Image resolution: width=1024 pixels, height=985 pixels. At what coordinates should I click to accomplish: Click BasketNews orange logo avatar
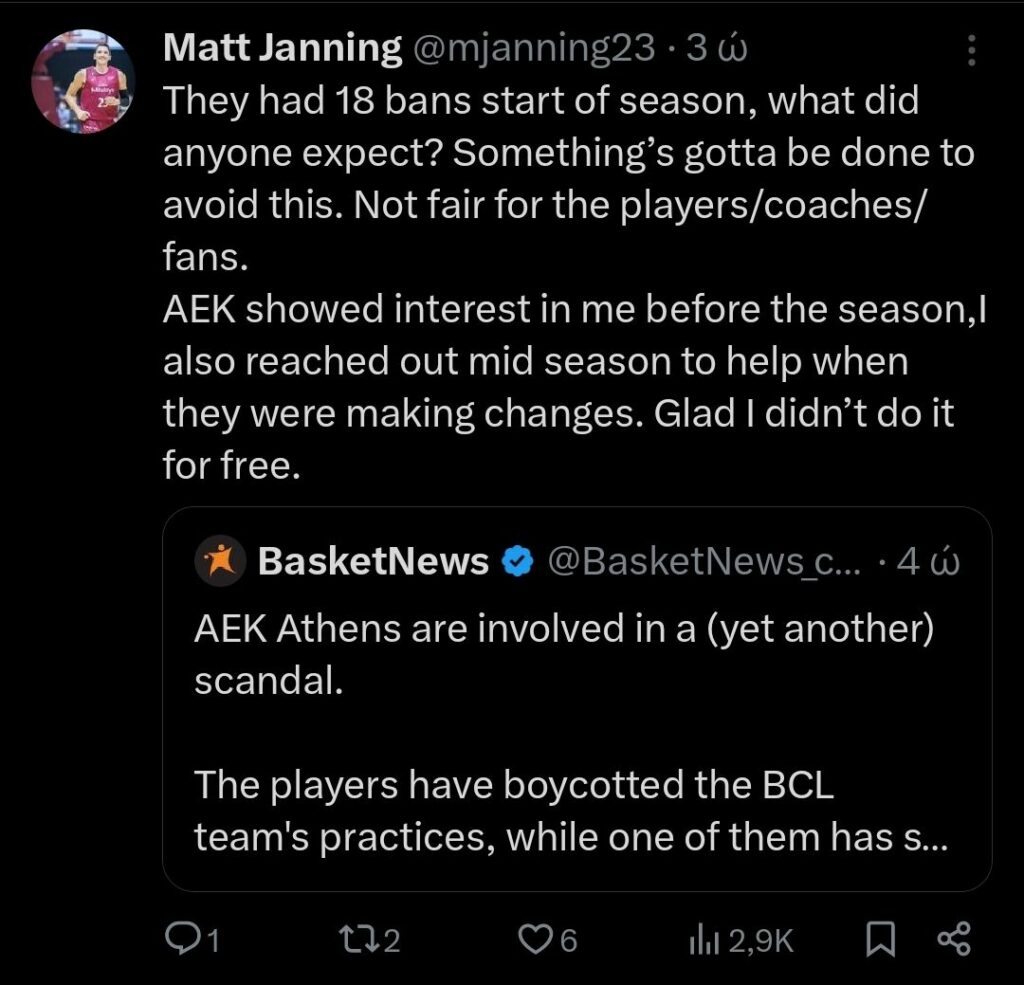[220, 561]
